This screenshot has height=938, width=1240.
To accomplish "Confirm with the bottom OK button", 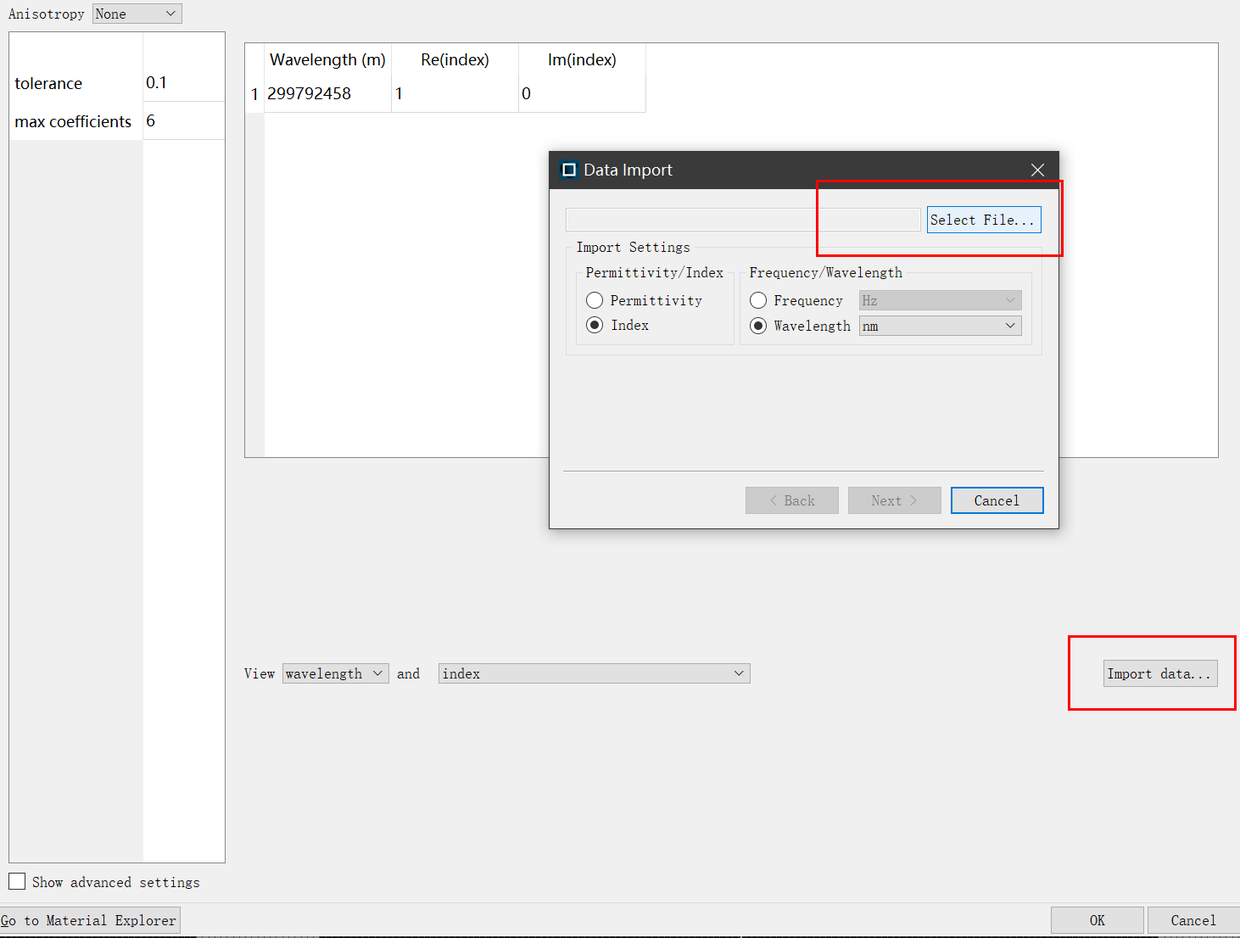I will [1097, 920].
